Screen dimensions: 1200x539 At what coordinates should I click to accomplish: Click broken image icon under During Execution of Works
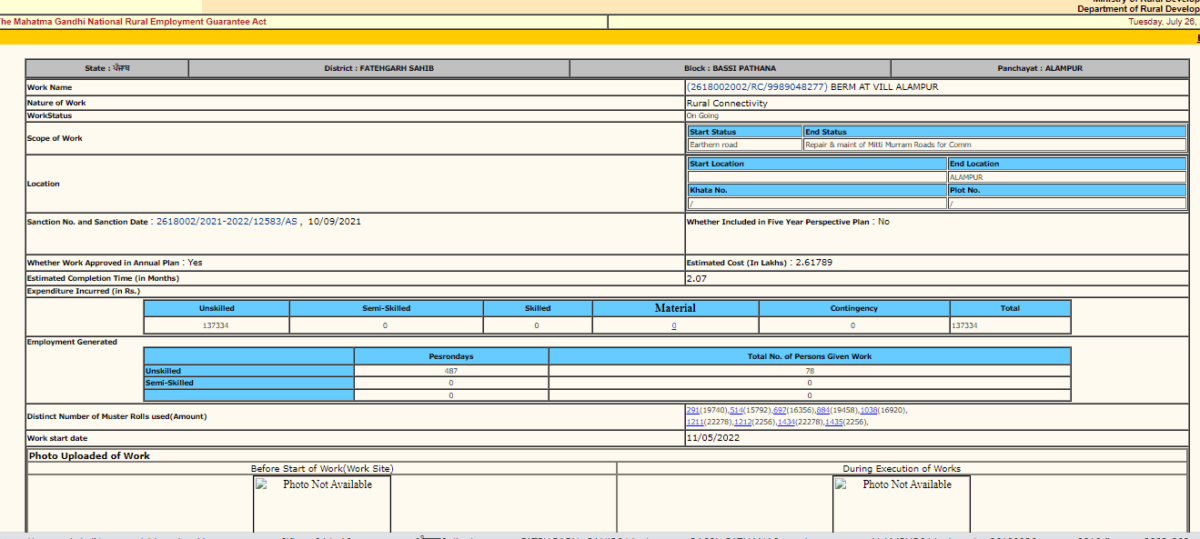coord(842,485)
